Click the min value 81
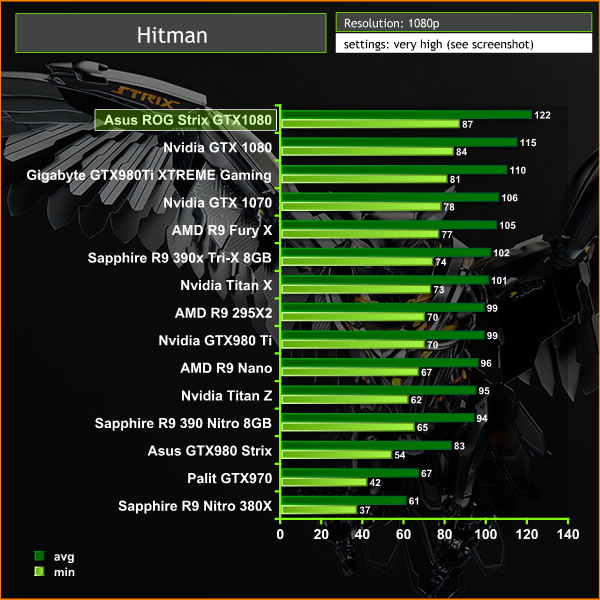 point(455,179)
